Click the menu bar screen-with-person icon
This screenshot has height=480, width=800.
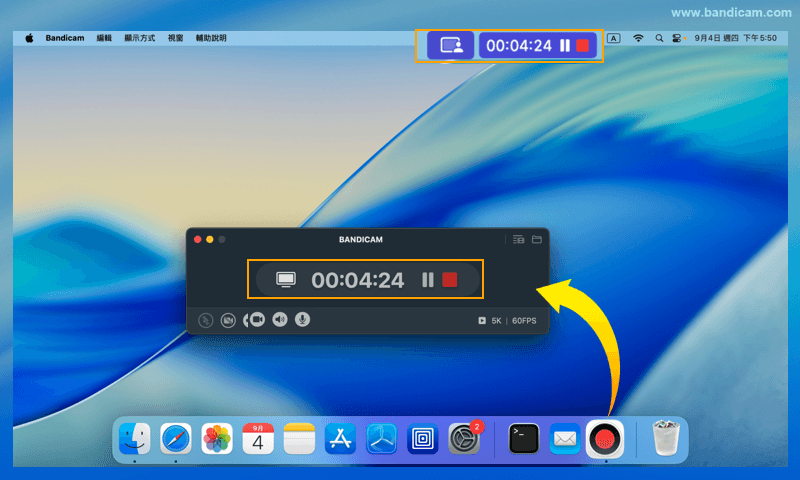click(451, 45)
